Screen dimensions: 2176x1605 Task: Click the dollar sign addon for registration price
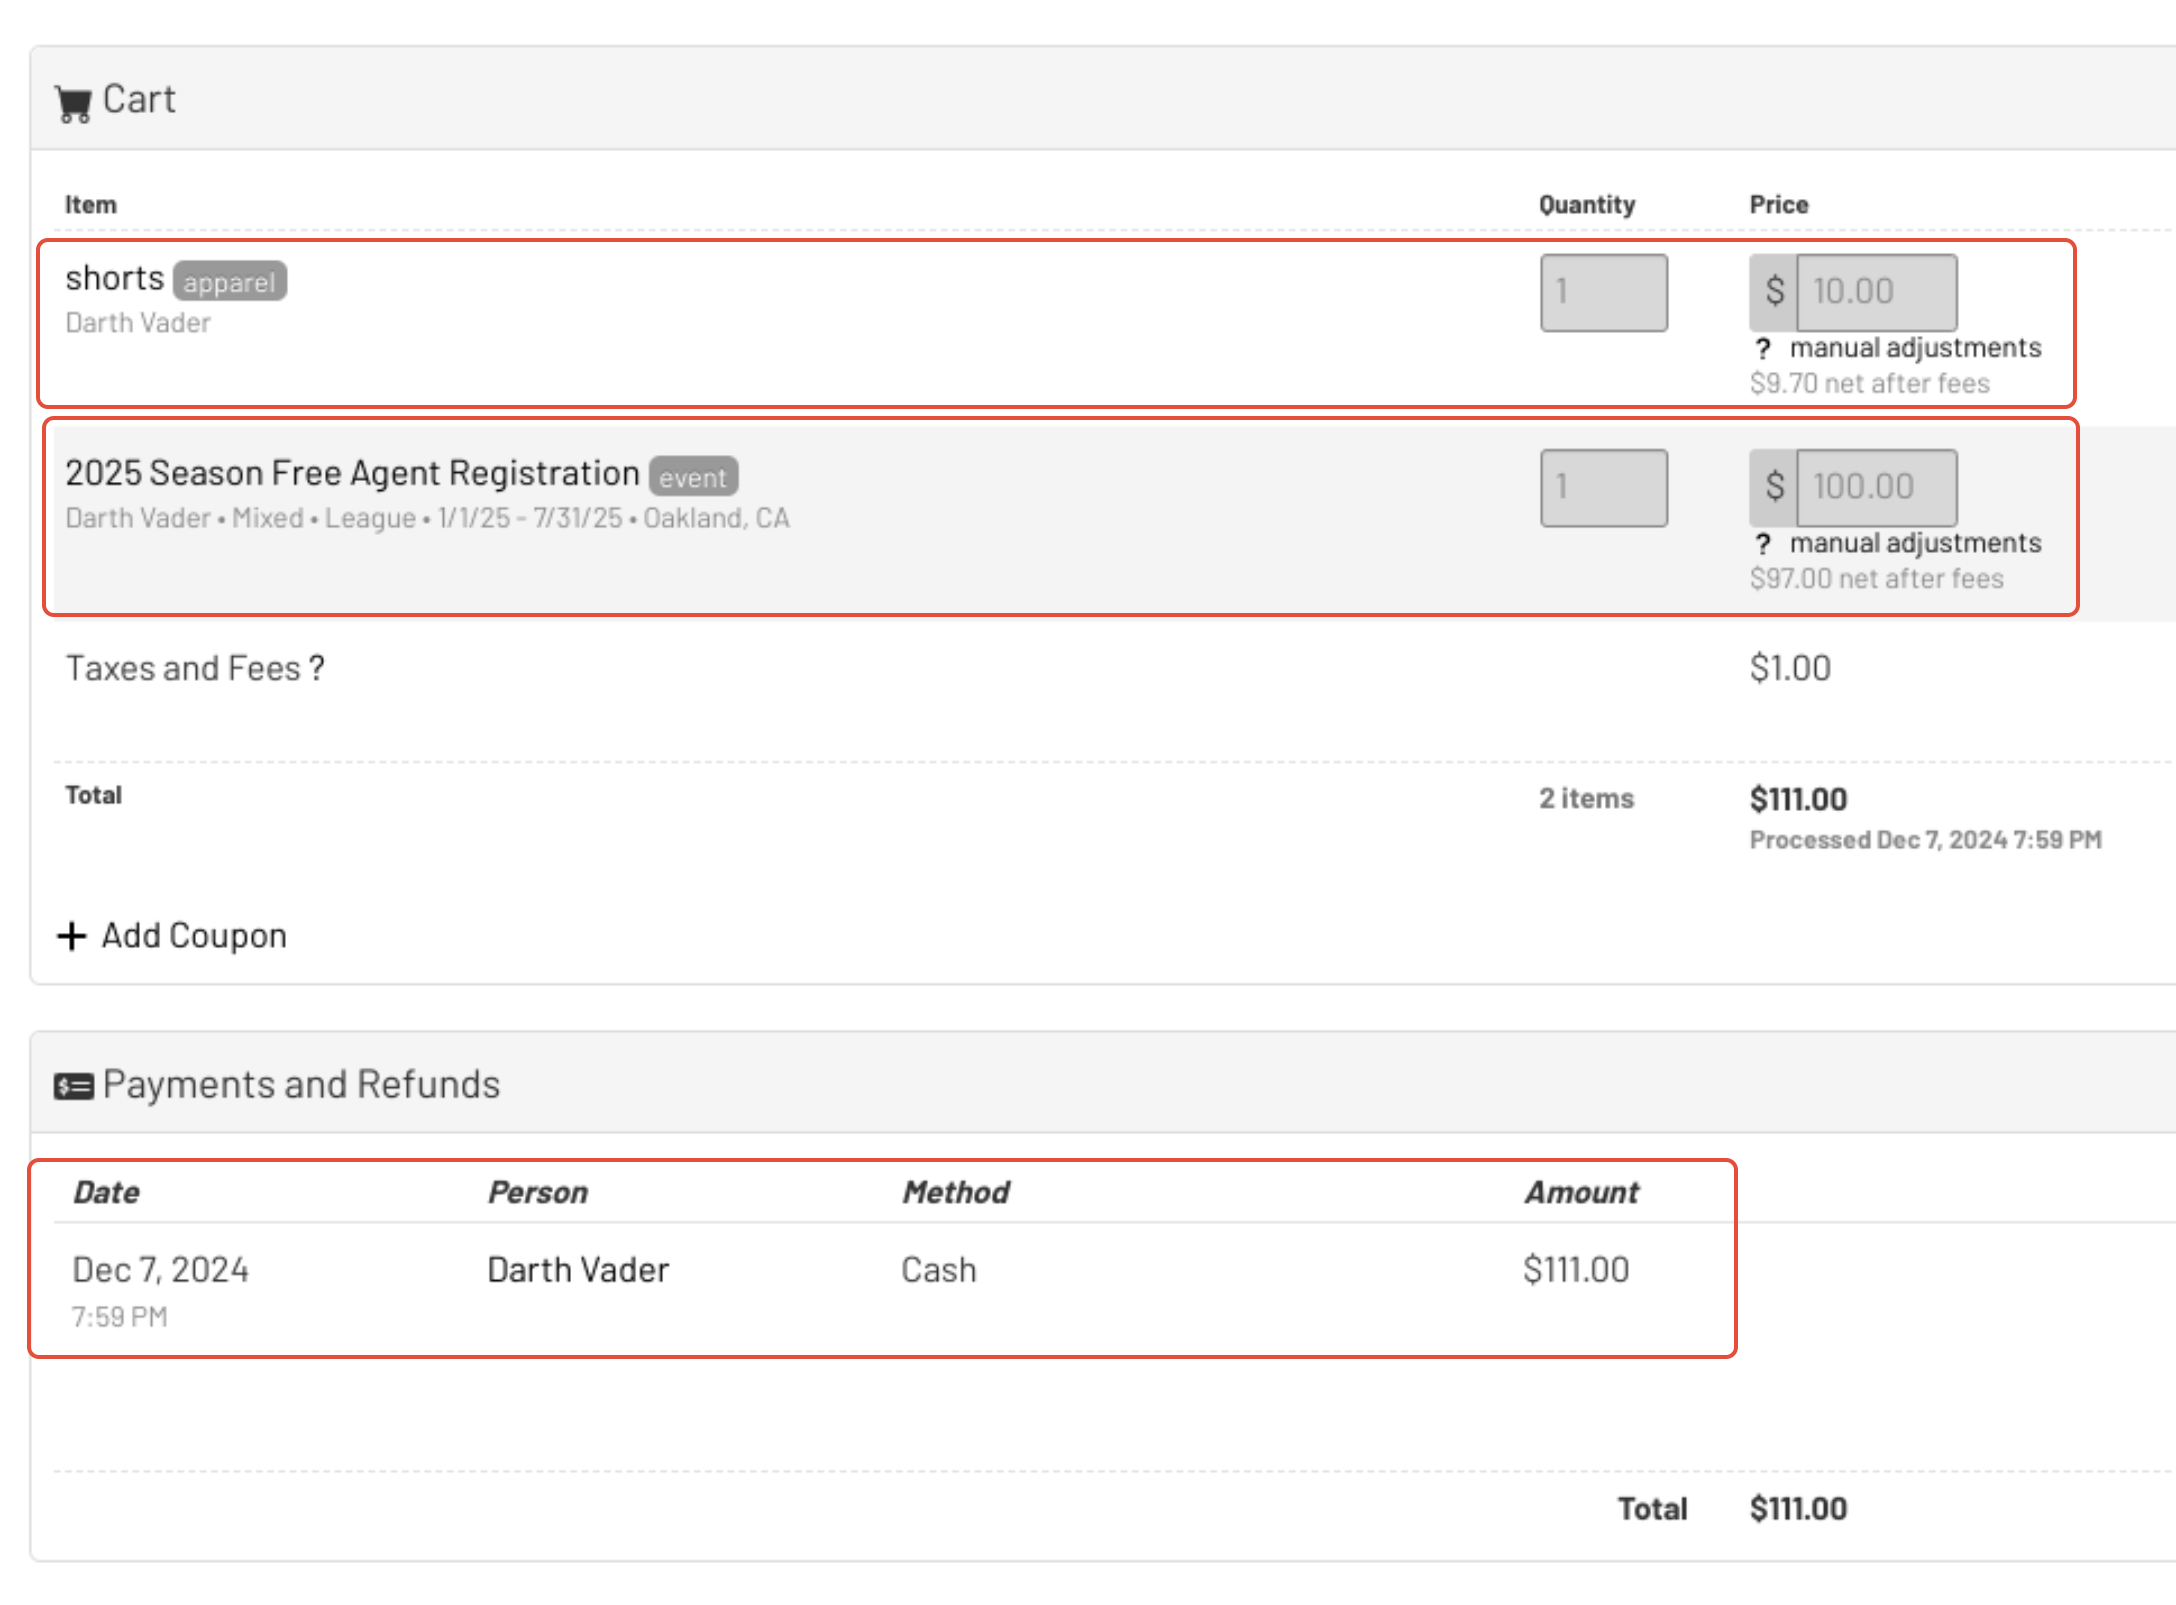pos(1773,487)
